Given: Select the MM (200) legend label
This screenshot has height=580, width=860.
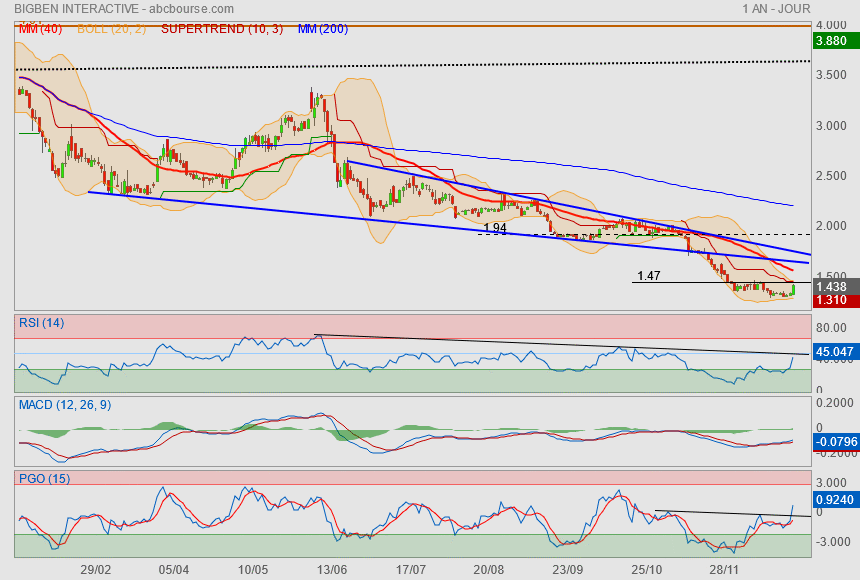Looking at the screenshot, I should tap(323, 29).
